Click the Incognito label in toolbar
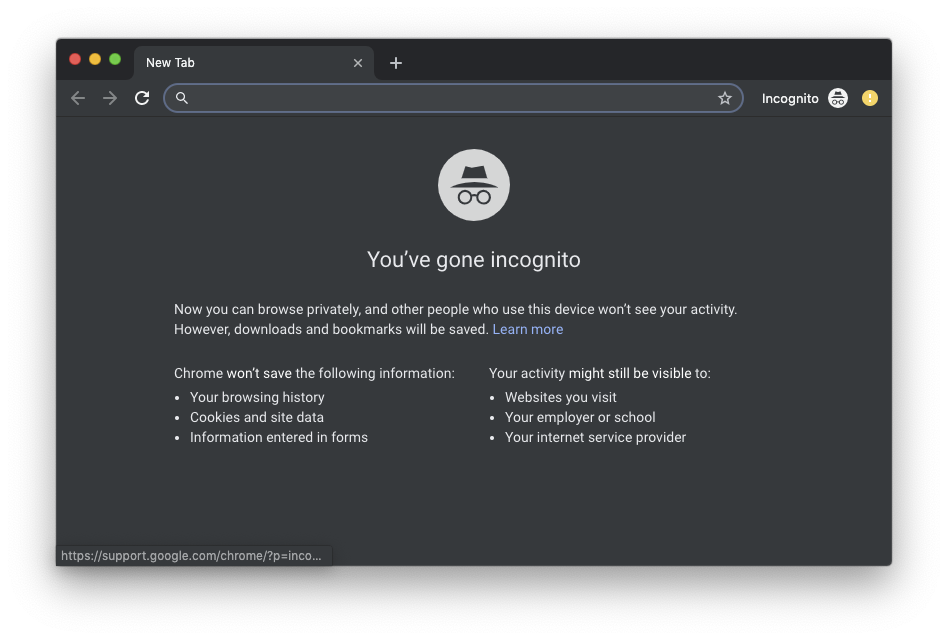This screenshot has height=640, width=948. (790, 99)
